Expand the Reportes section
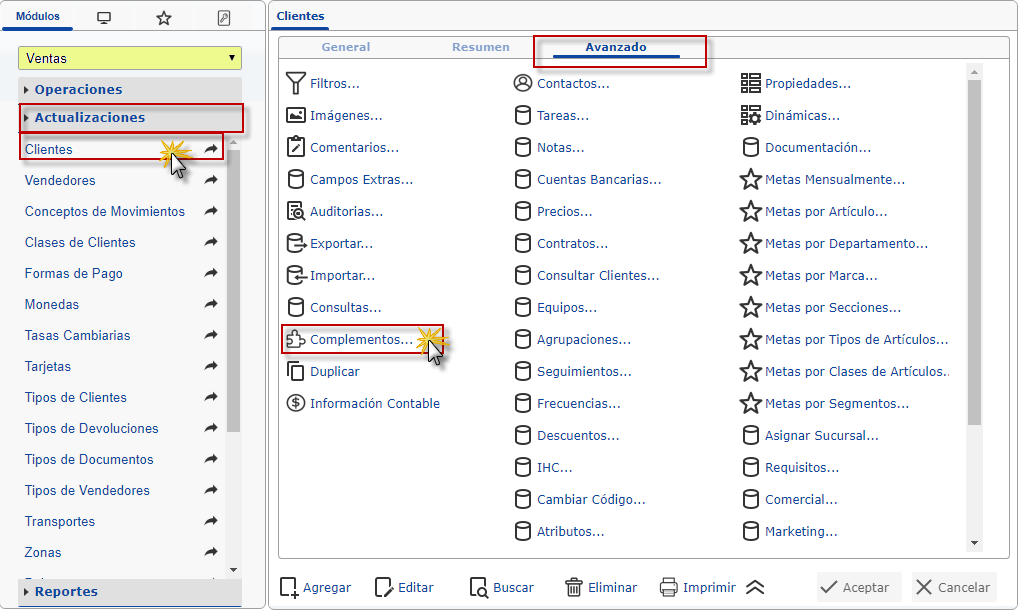The width and height of the screenshot is (1020, 610). [x=130, y=592]
